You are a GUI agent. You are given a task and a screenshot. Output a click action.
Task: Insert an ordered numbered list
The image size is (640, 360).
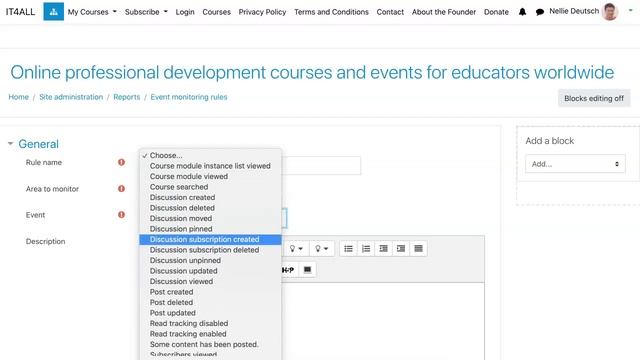[366, 249]
